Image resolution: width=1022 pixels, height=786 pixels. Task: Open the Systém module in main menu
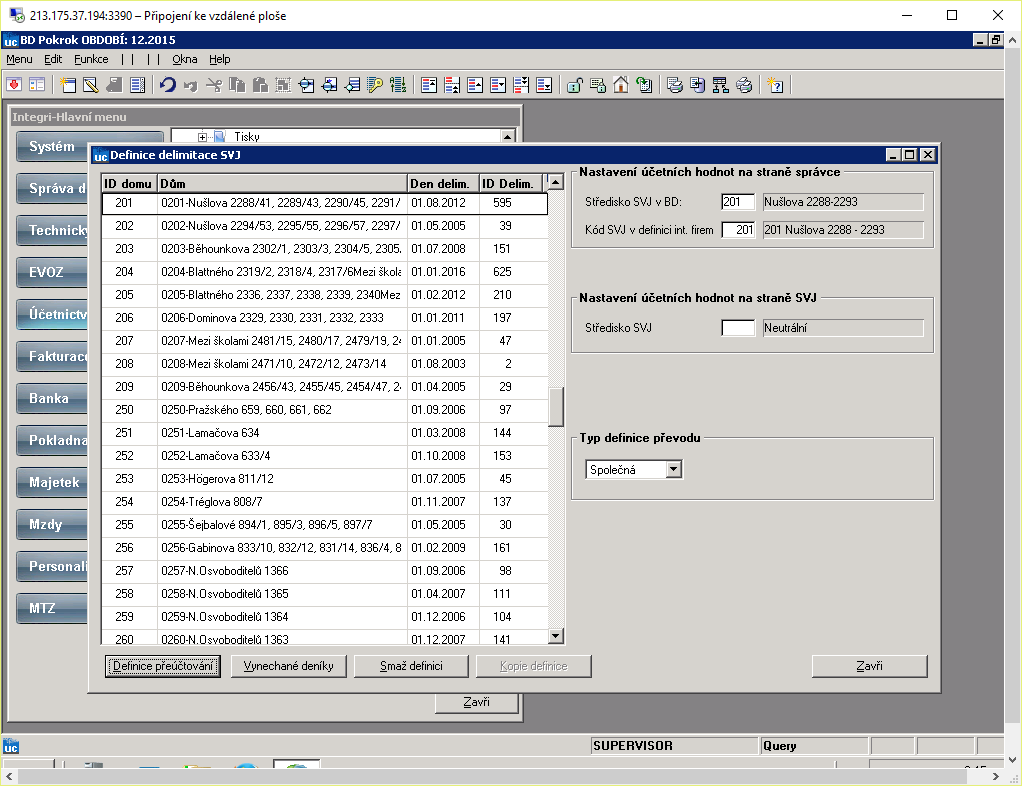[52, 147]
